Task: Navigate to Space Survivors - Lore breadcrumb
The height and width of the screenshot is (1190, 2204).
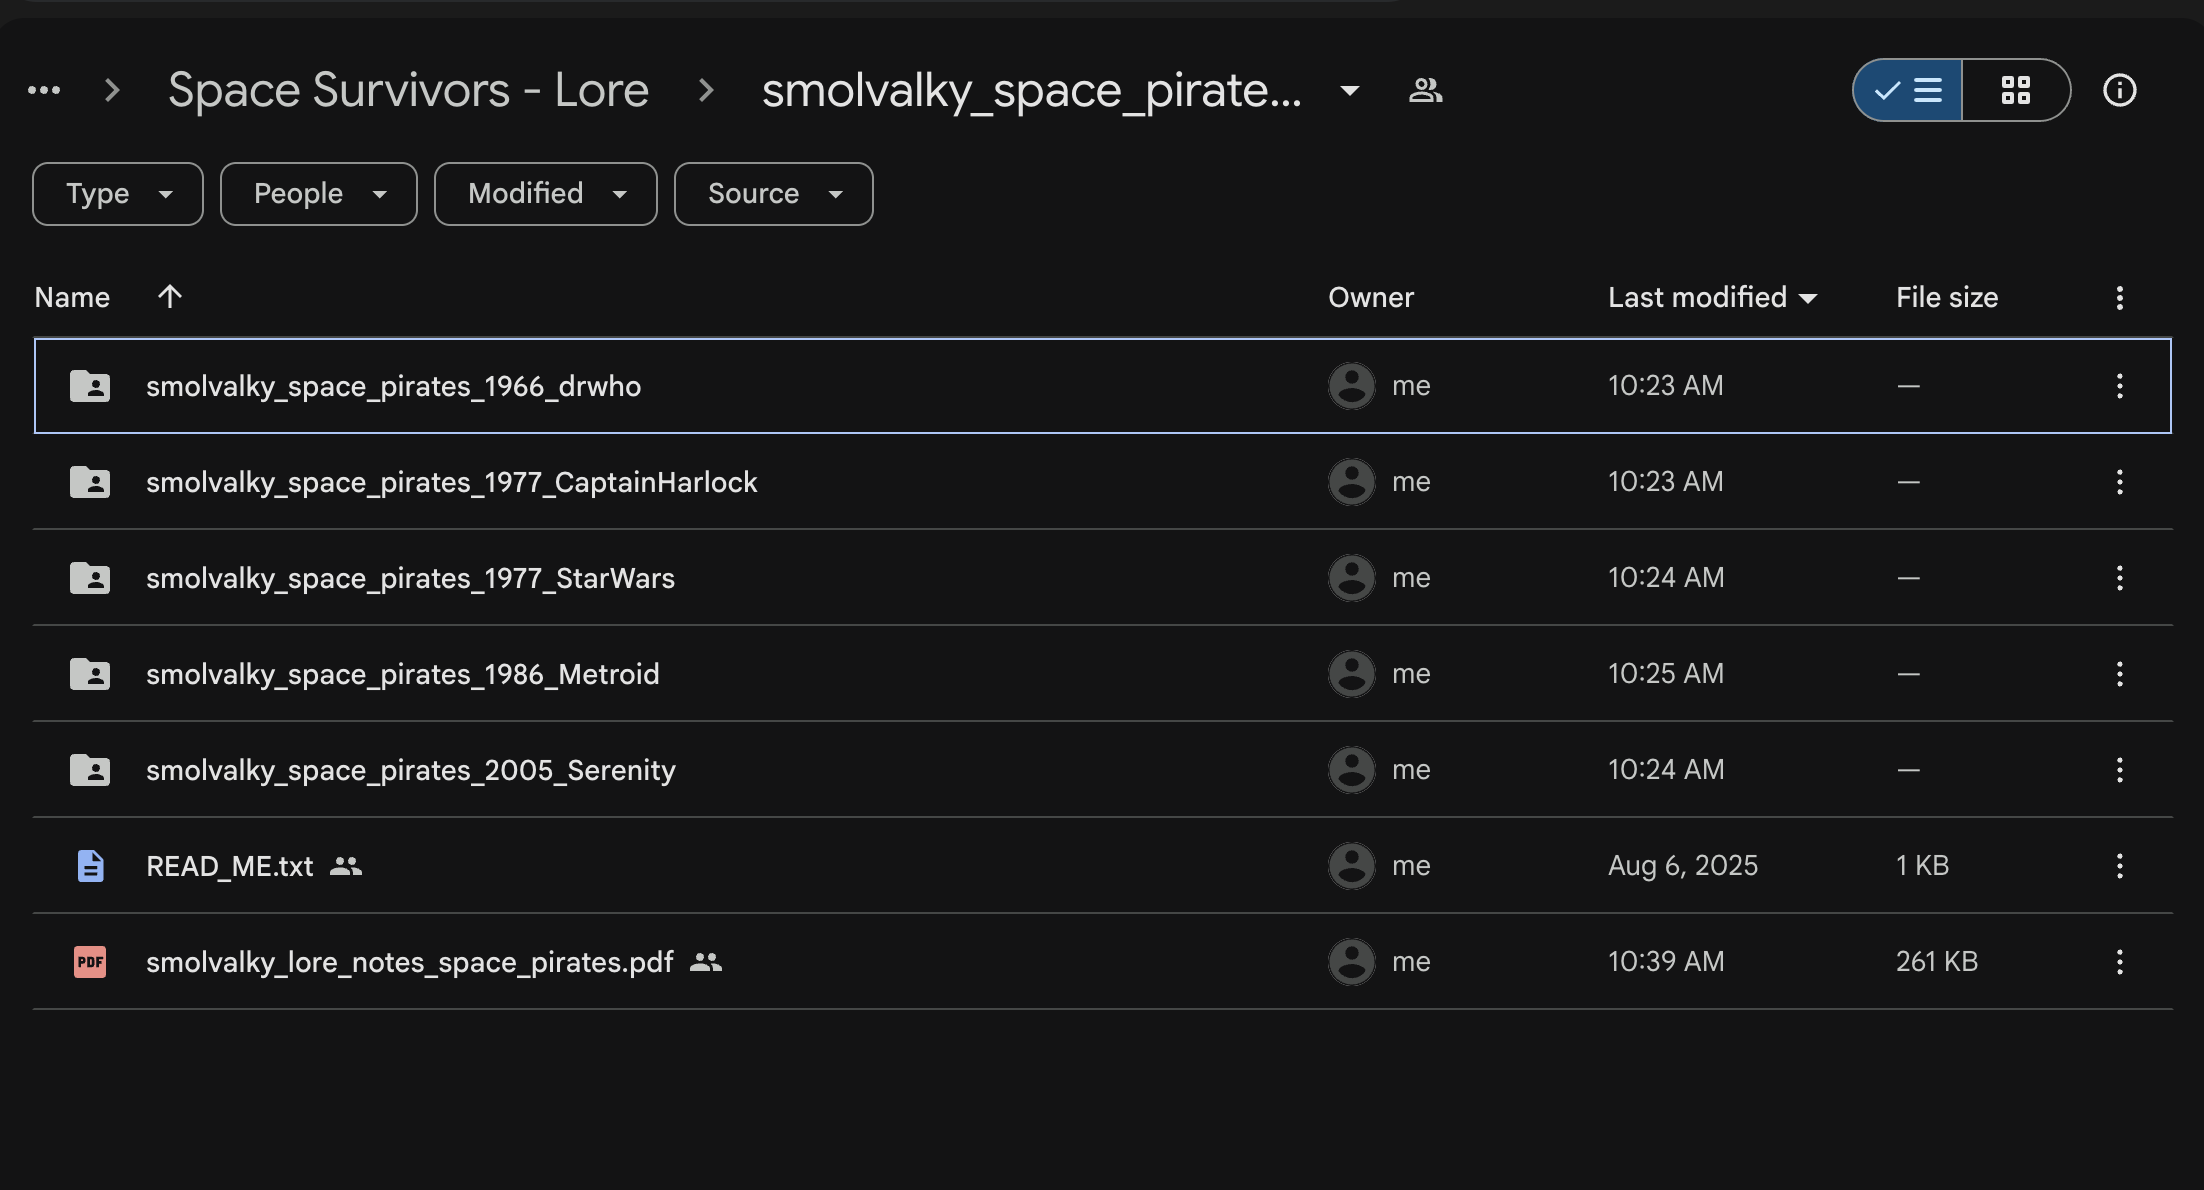Action: click(408, 91)
